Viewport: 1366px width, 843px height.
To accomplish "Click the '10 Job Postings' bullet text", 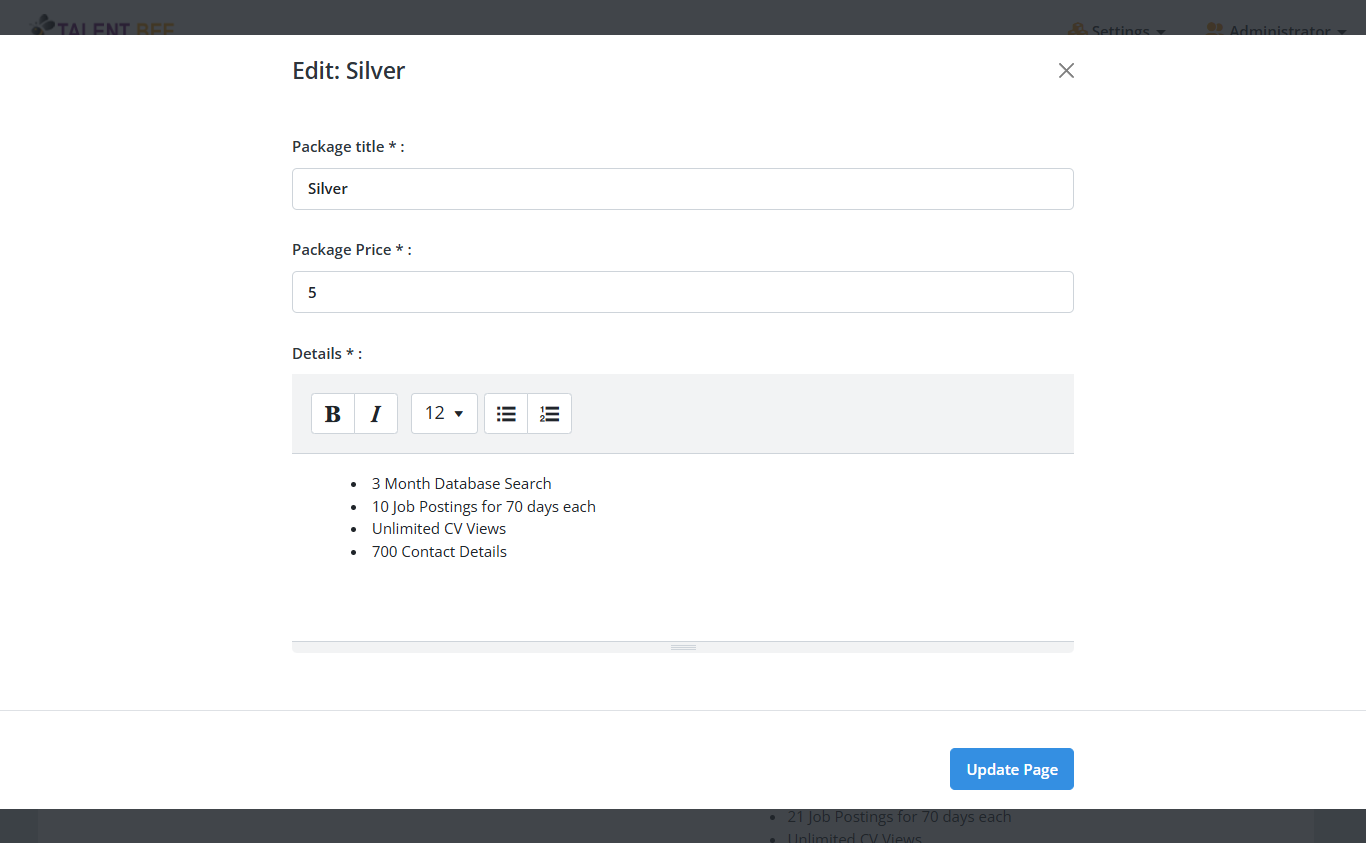I will [x=483, y=507].
